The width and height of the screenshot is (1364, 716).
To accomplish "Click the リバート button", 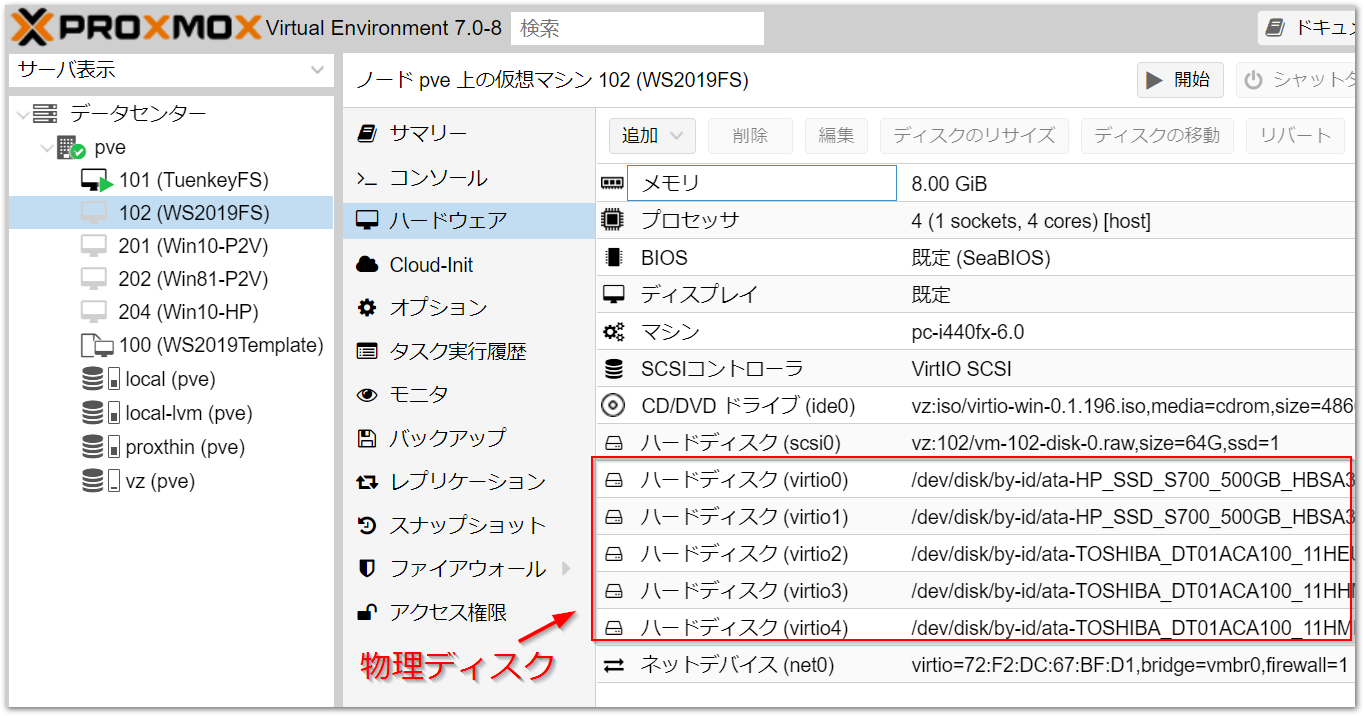I will pos(1296,136).
